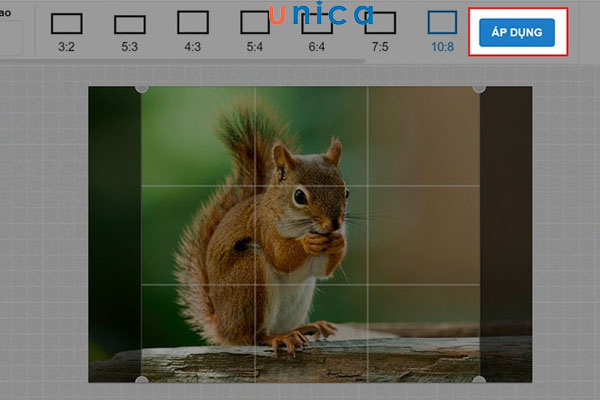Choose the 4:3 crop ratio
This screenshot has width=600, height=400.
[x=193, y=31]
